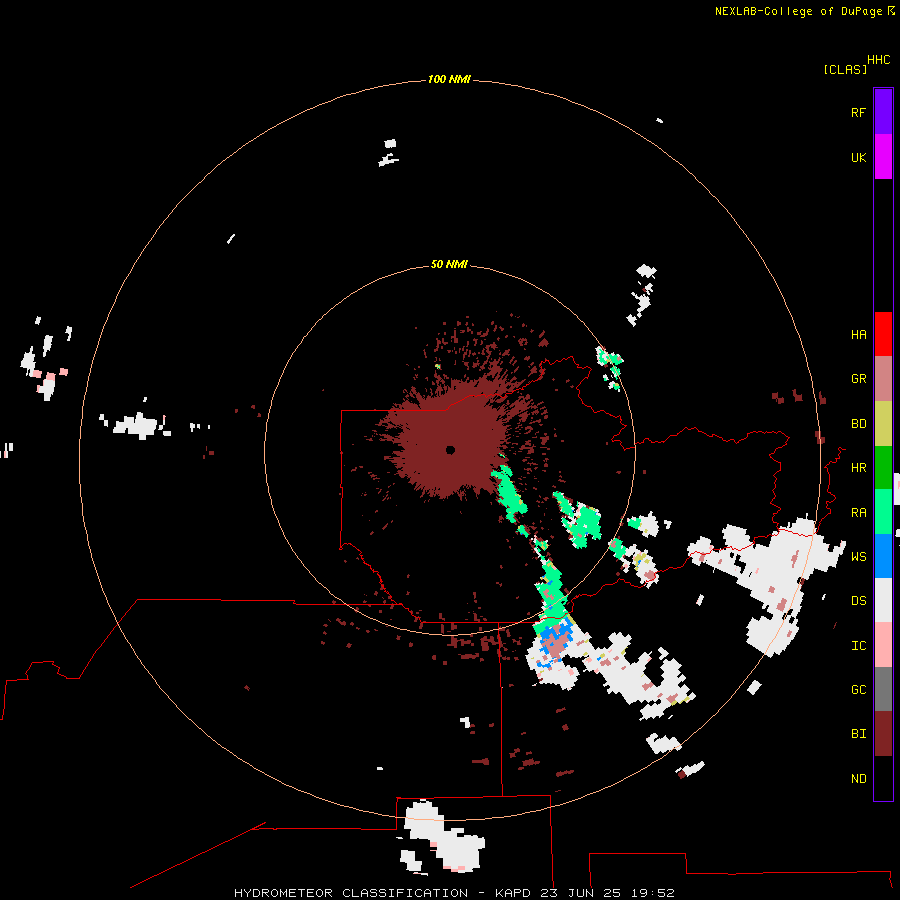
Task: Click the Hydrometeor Classification KAPD title caption
Action: (454, 893)
